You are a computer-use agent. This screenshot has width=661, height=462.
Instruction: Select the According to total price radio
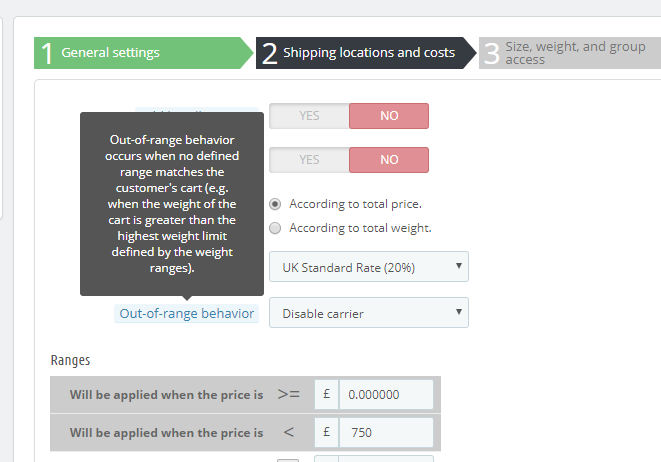point(276,204)
